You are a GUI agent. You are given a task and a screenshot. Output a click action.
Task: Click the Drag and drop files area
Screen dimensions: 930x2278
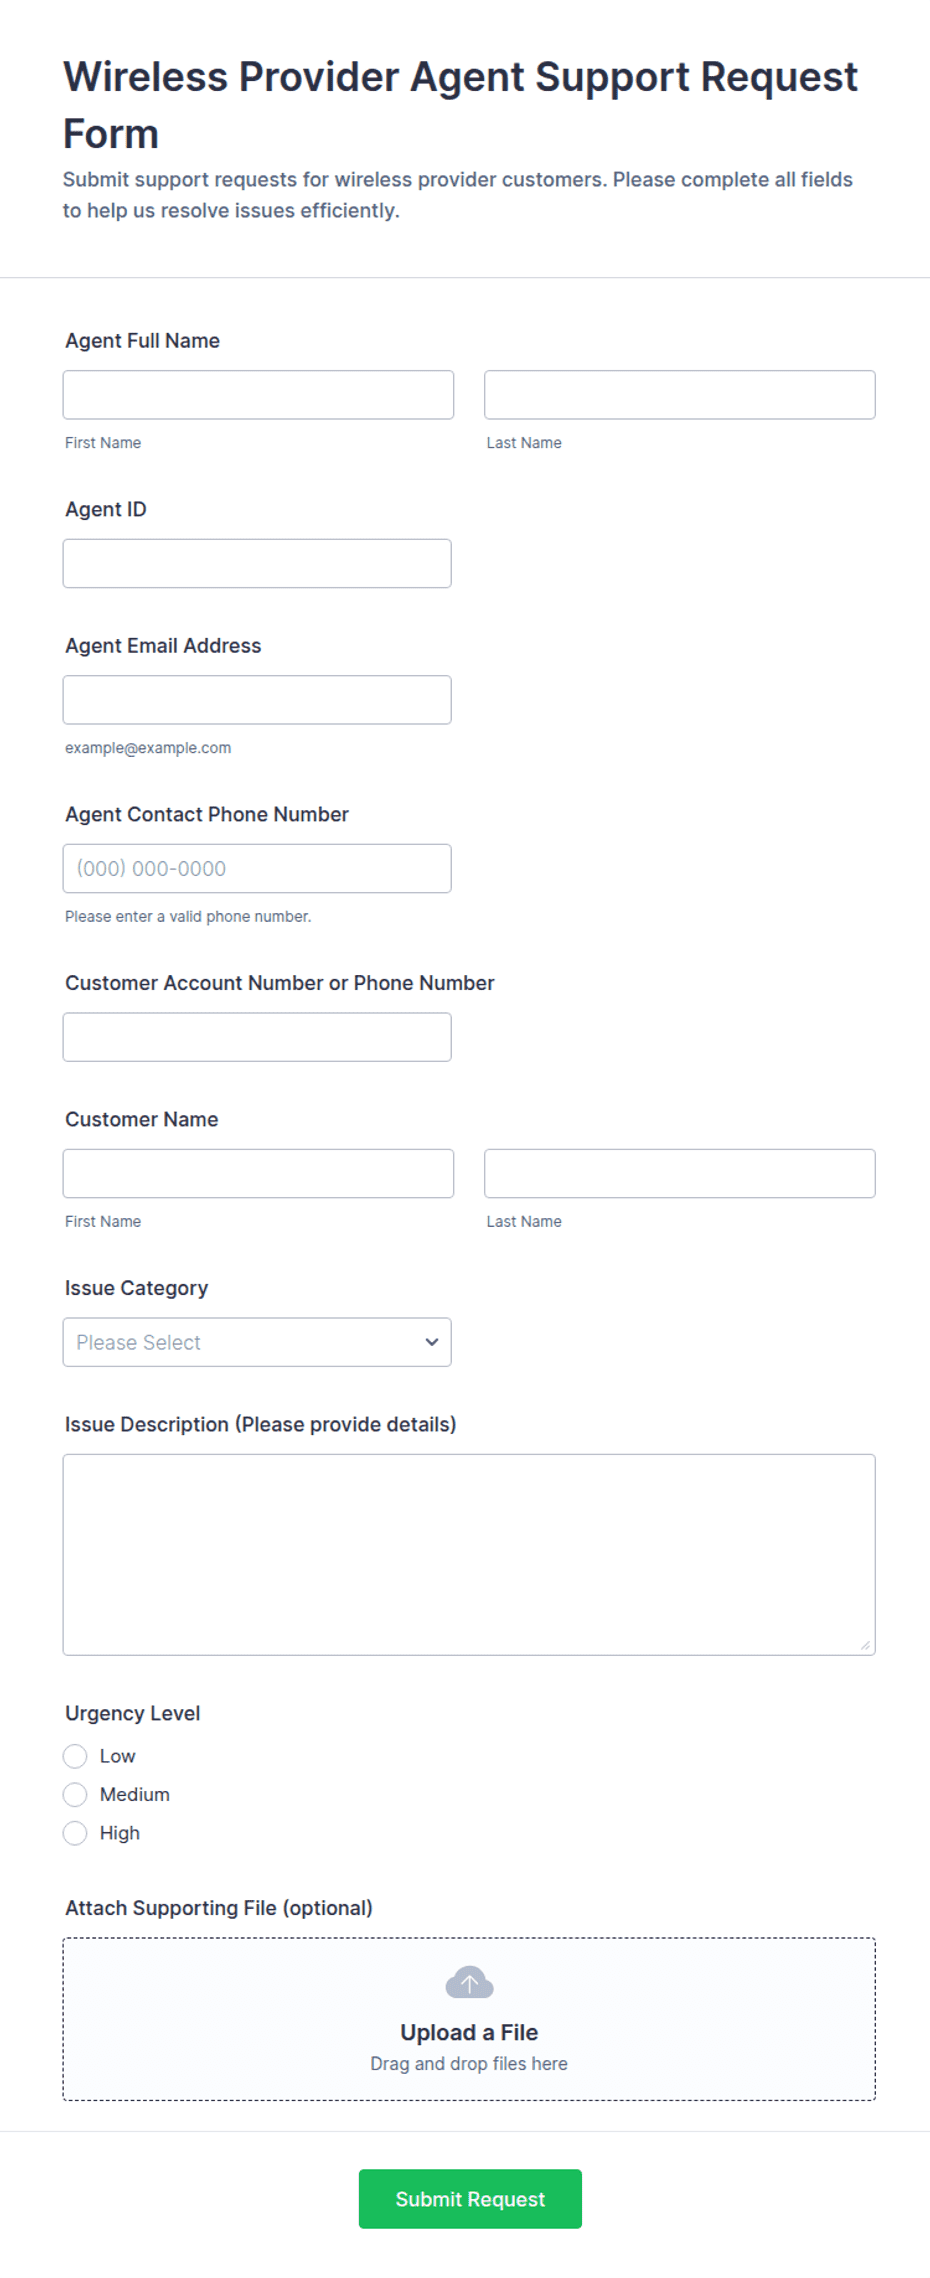click(x=469, y=2020)
